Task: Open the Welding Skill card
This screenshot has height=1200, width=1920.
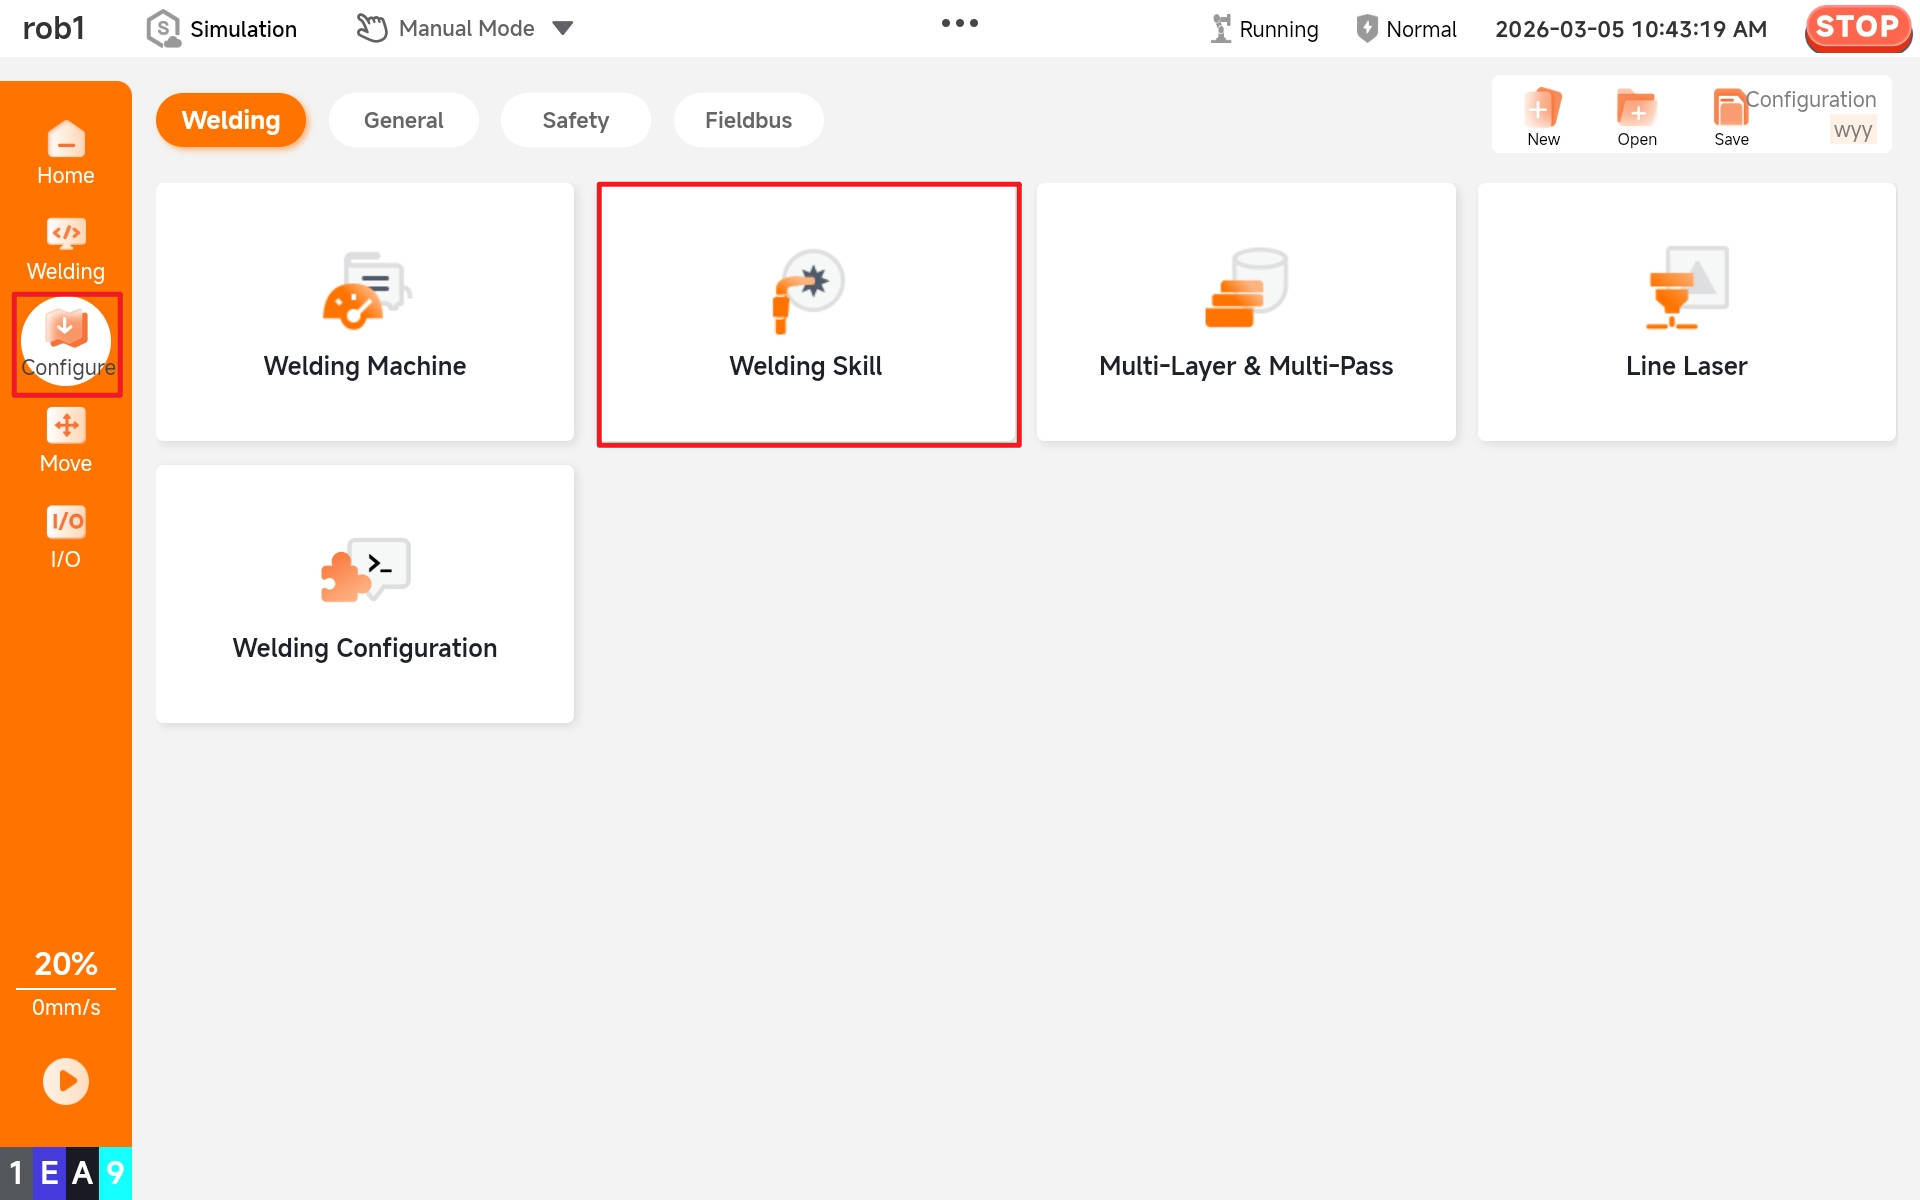Action: 808,314
